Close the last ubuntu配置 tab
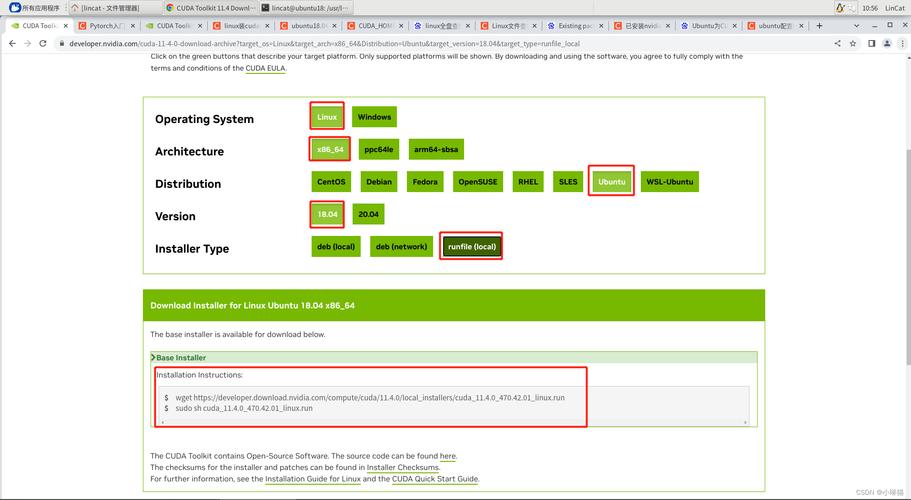 click(802, 26)
